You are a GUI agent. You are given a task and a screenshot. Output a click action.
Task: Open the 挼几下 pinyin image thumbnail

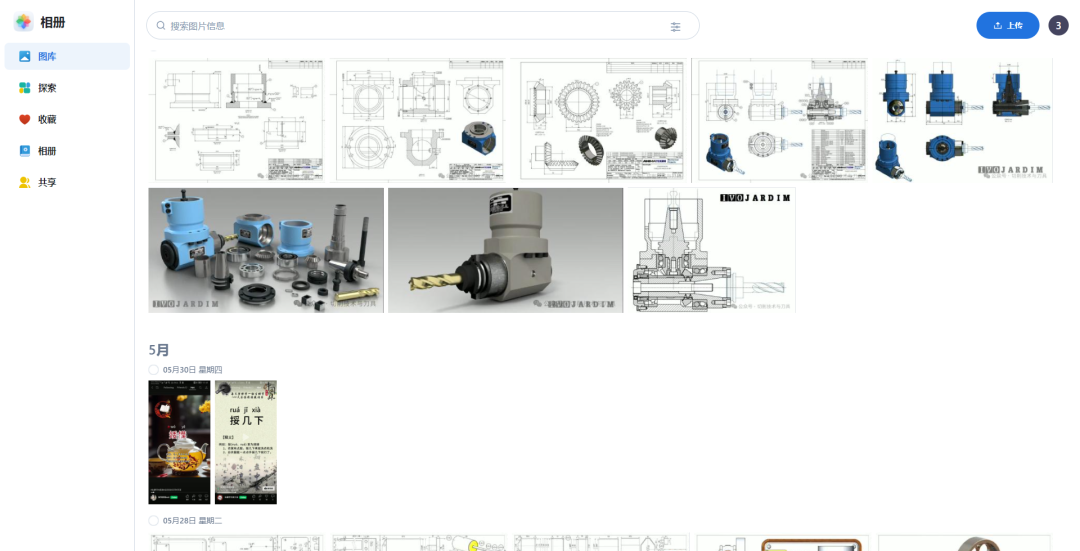click(246, 442)
